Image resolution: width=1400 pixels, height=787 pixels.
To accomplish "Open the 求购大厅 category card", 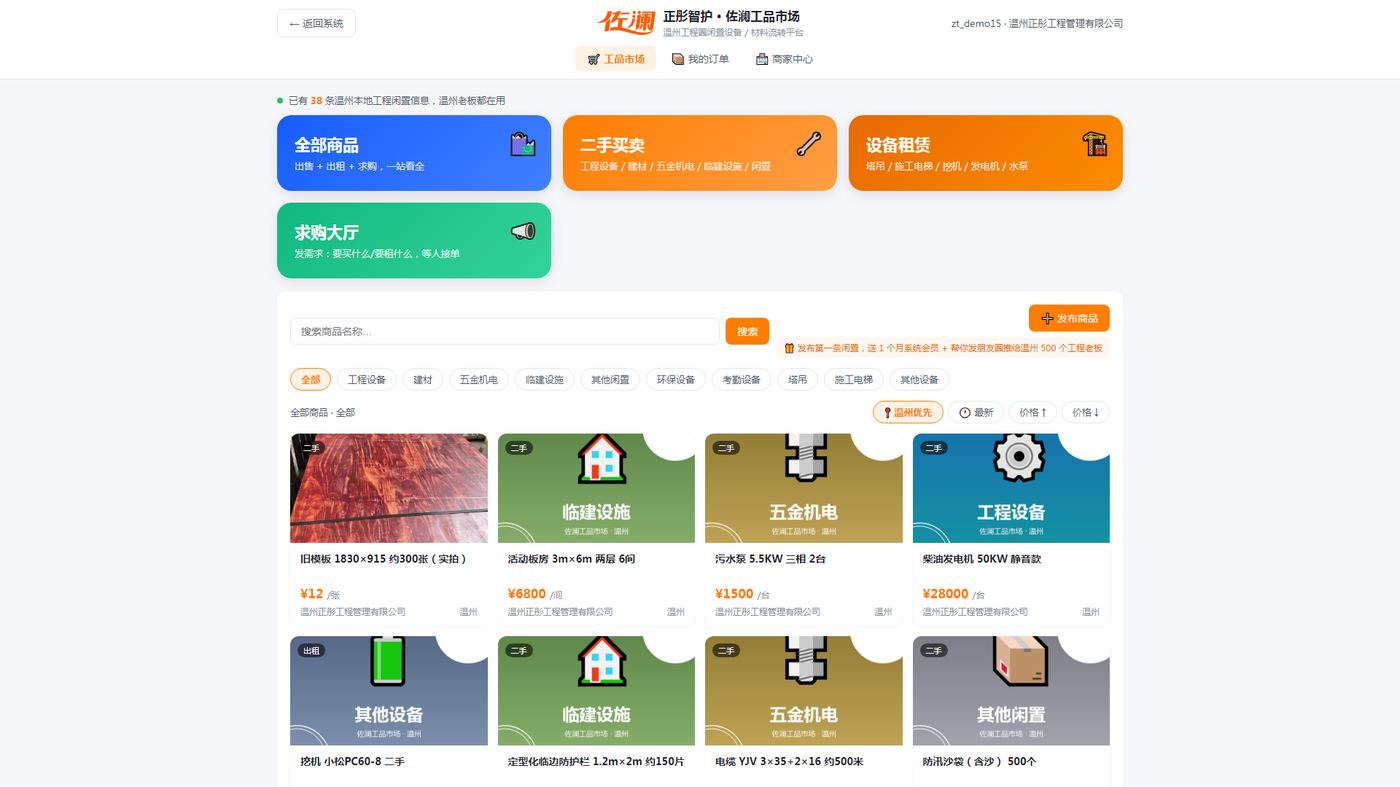I will pyautogui.click(x=414, y=241).
